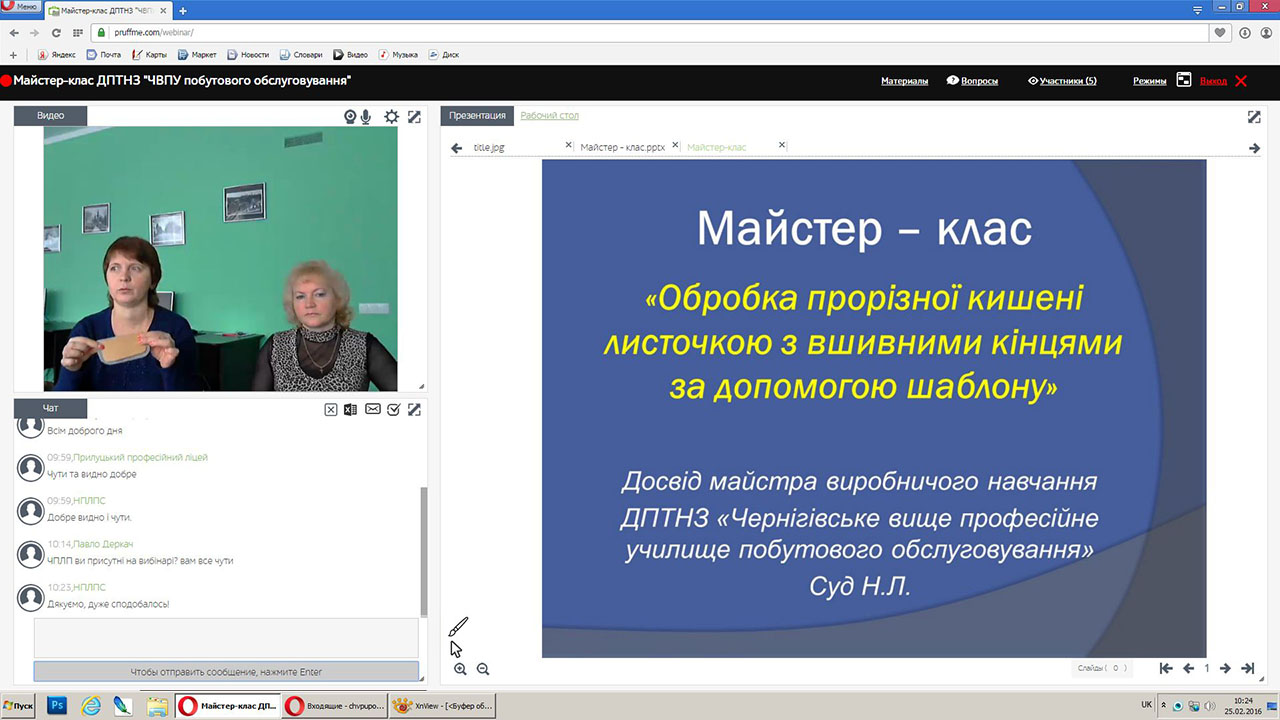
Task: Open video settings gear icon
Action: tap(391, 117)
